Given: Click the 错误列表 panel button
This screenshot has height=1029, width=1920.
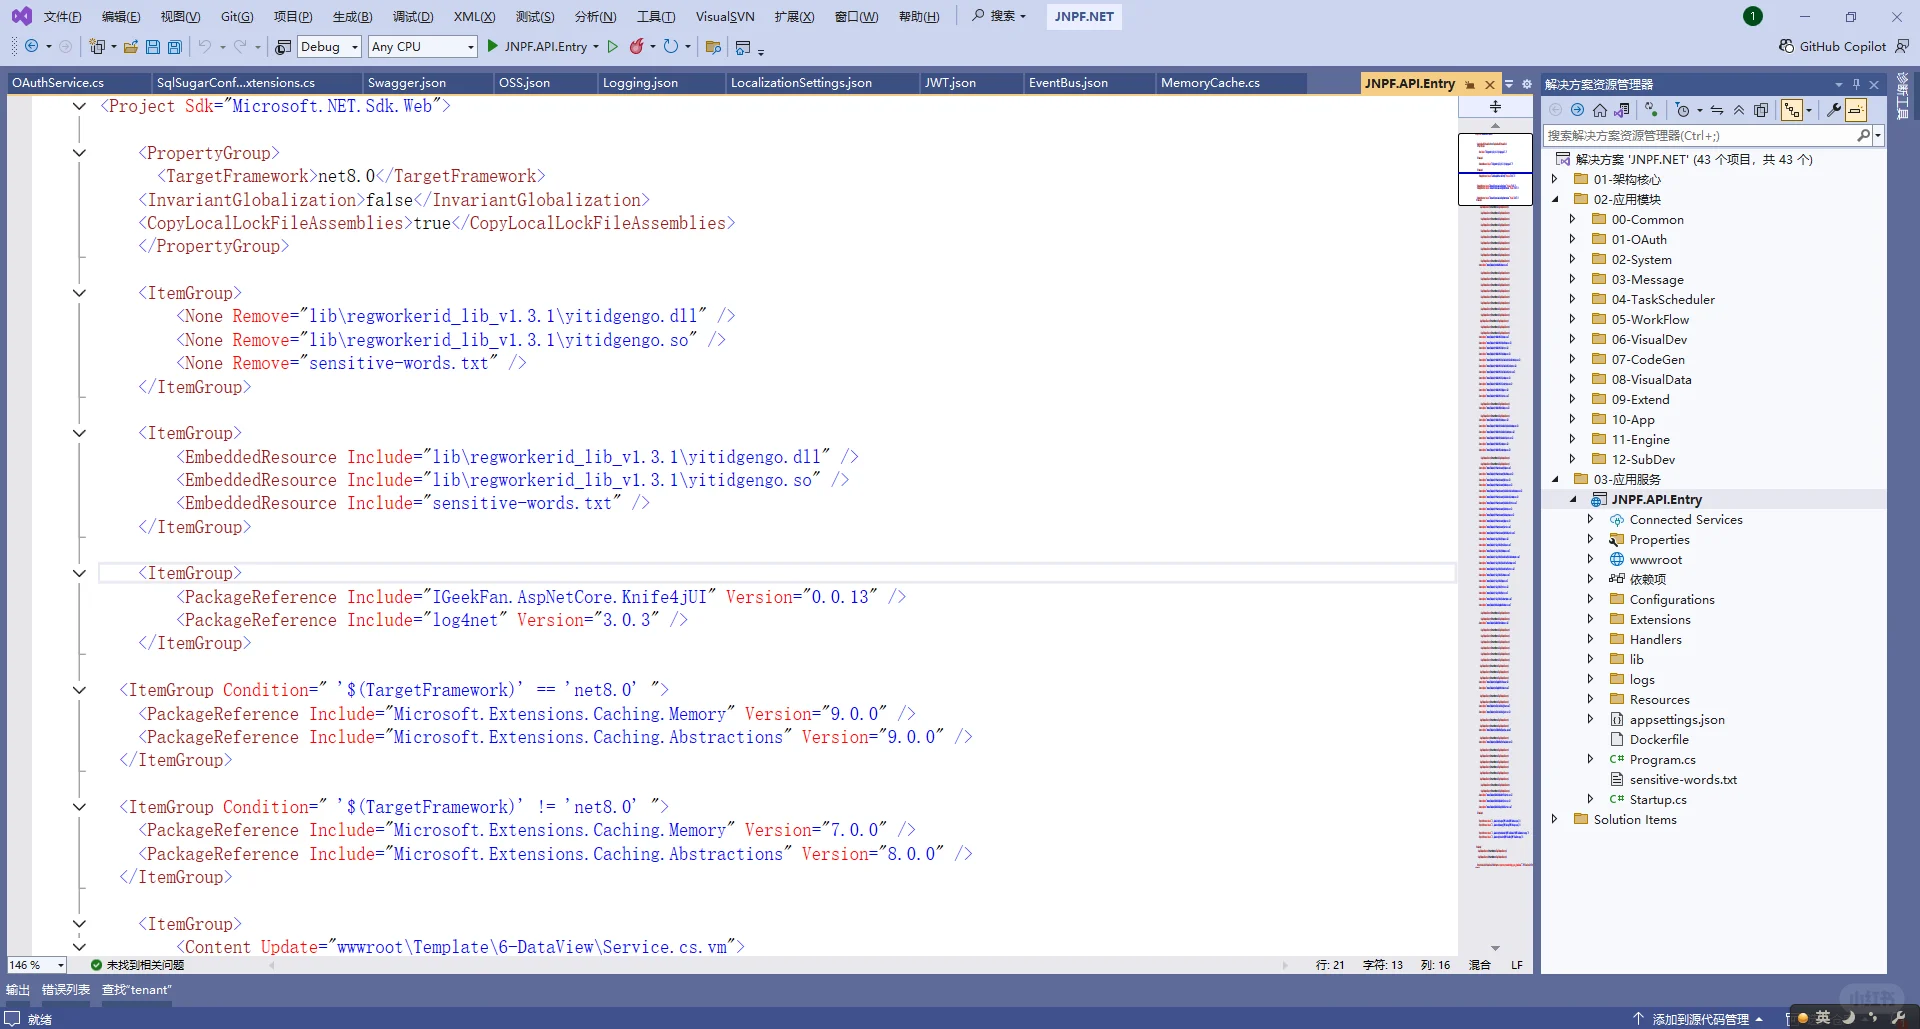Looking at the screenshot, I should point(66,990).
